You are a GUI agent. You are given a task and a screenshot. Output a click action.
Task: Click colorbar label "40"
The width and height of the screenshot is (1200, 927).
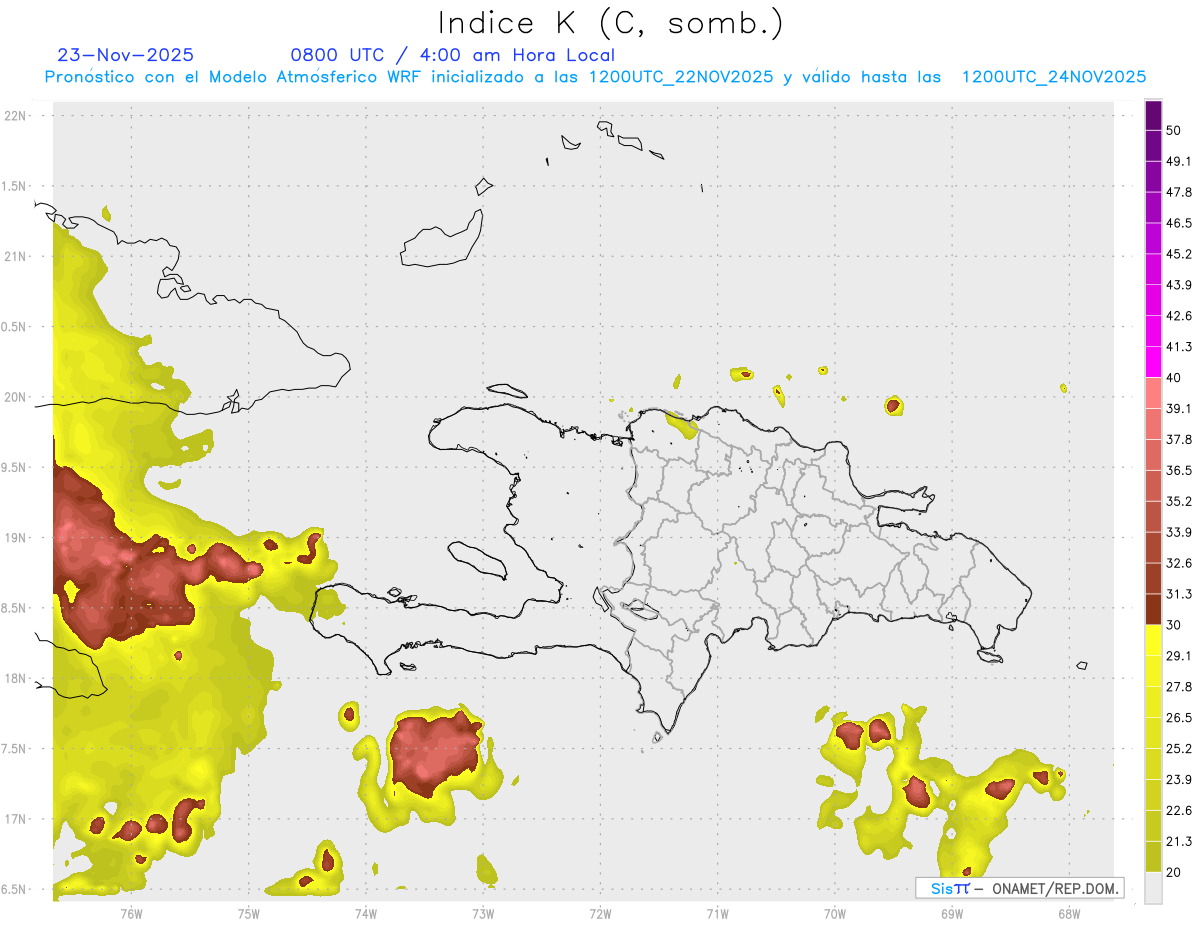pos(1174,378)
